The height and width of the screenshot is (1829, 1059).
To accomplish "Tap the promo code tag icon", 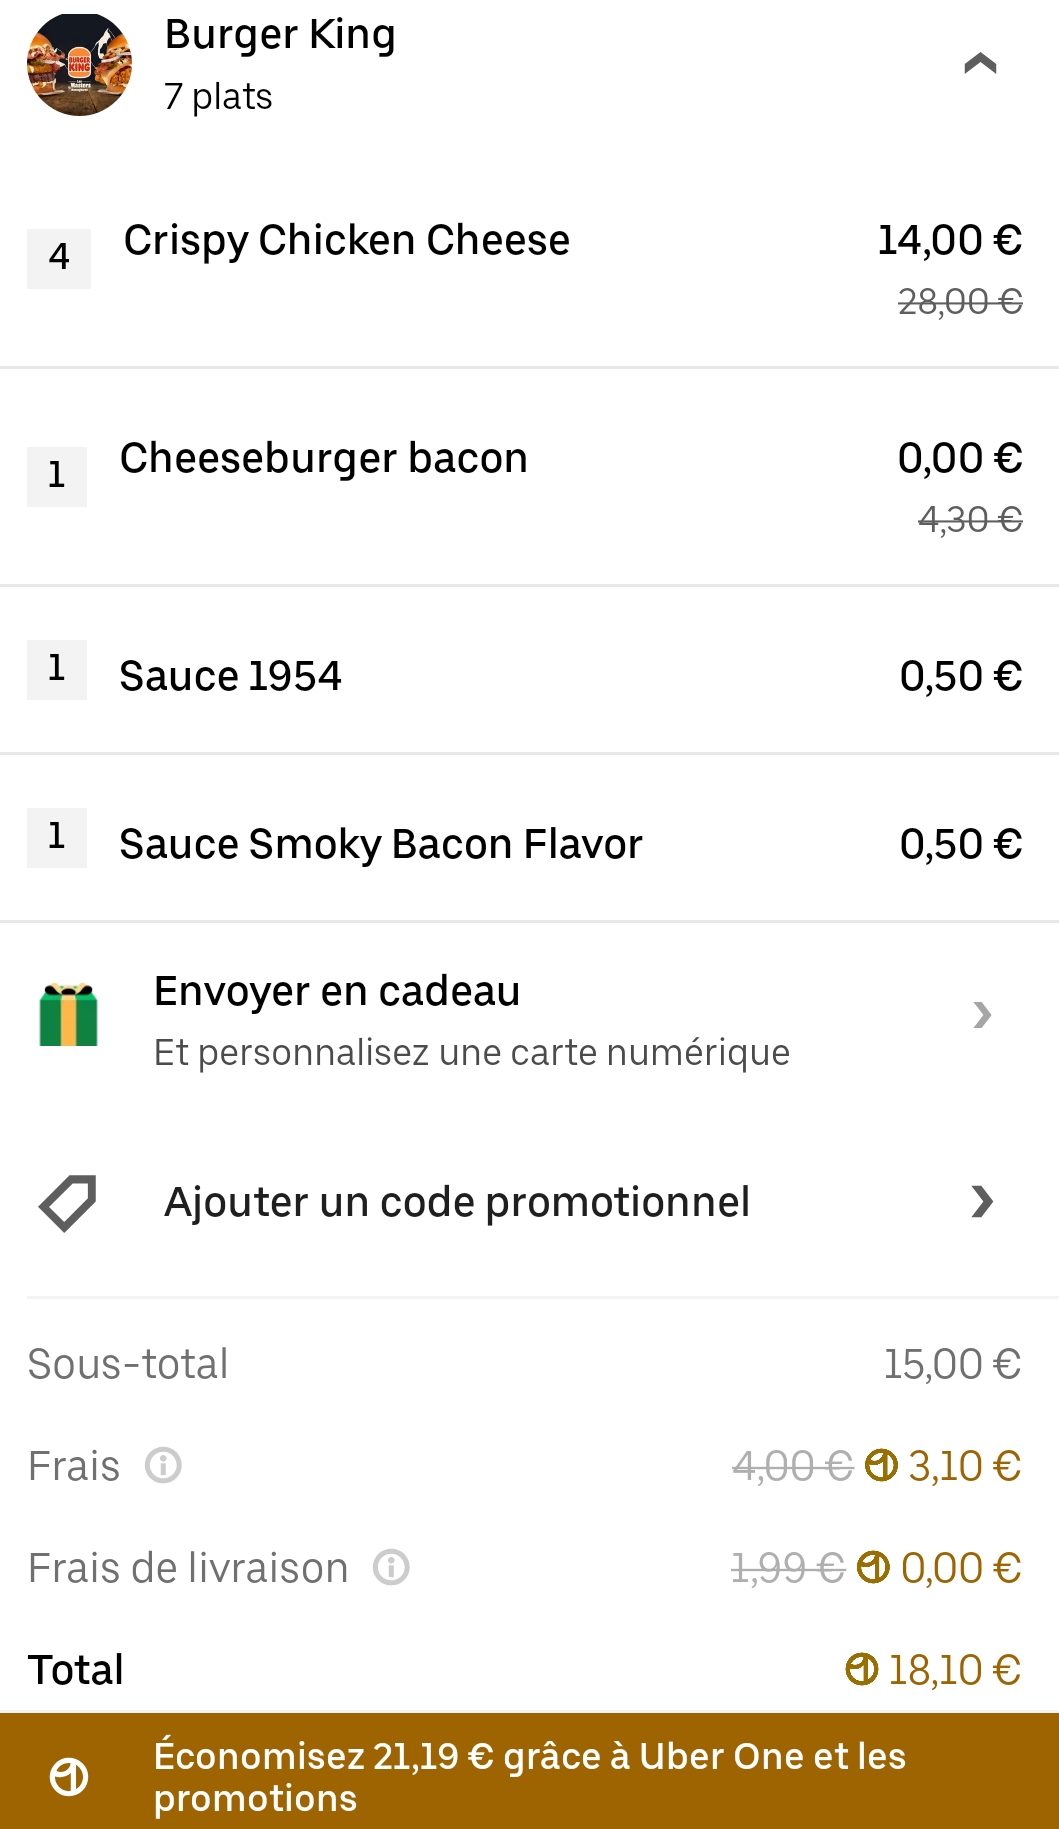I will point(68,1202).
